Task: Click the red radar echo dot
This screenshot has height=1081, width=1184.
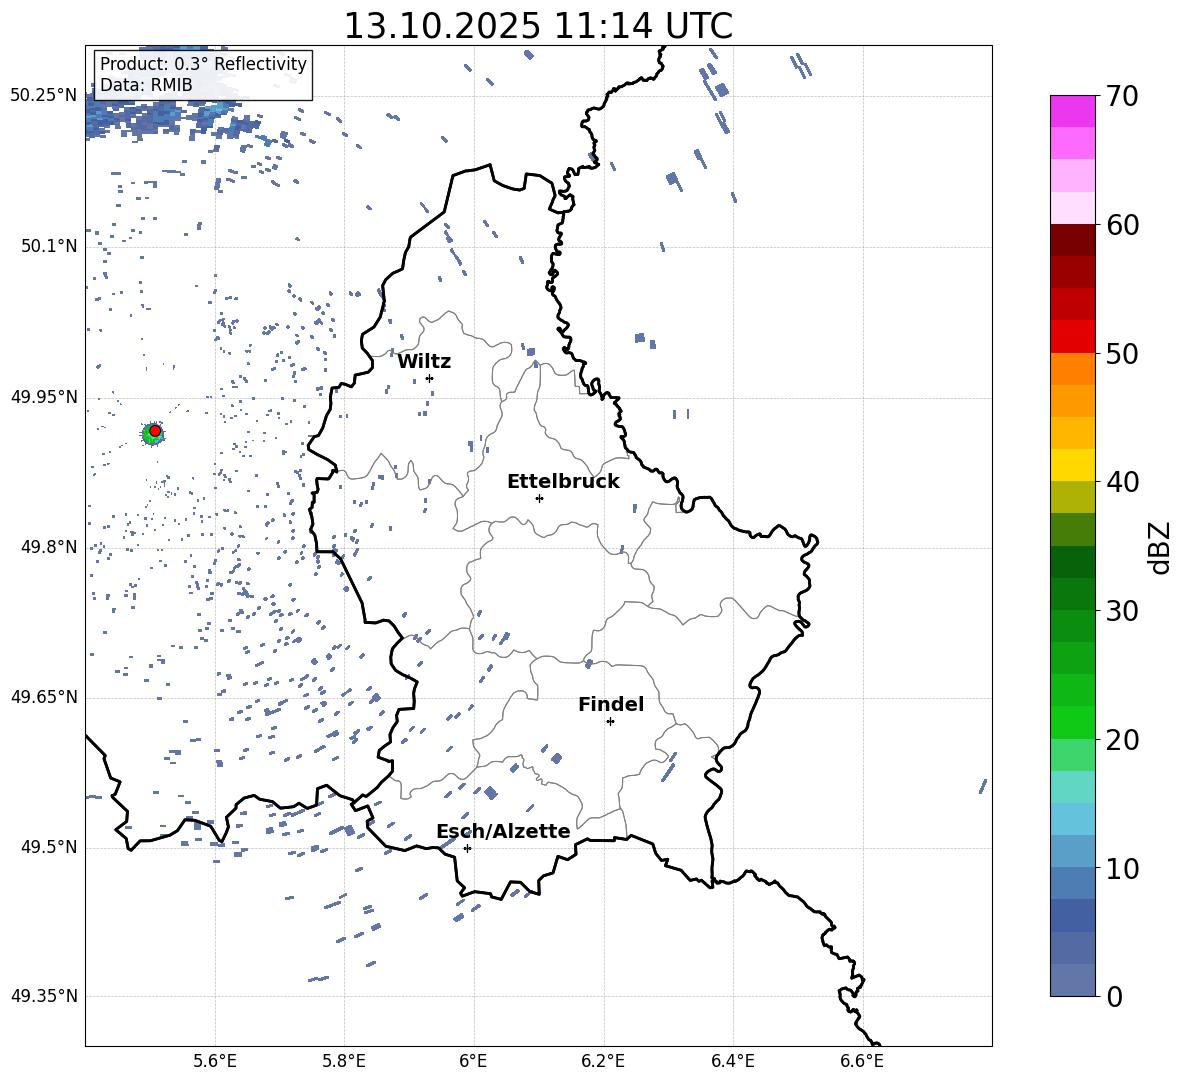Action: click(x=155, y=431)
